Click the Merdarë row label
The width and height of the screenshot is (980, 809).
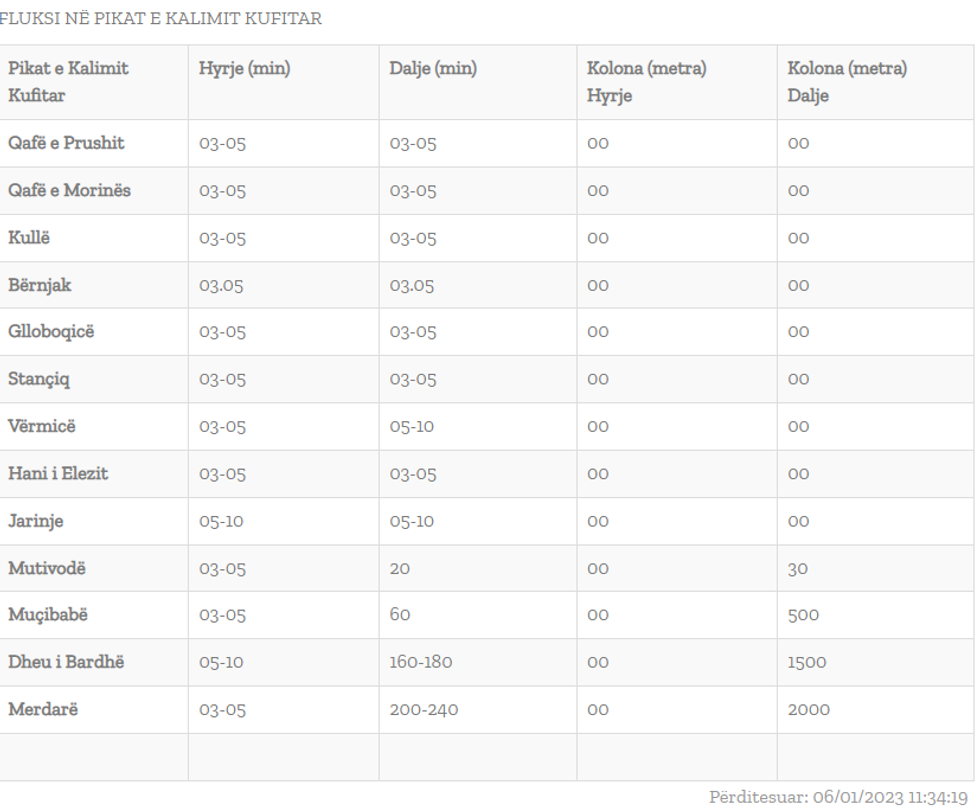point(42,709)
